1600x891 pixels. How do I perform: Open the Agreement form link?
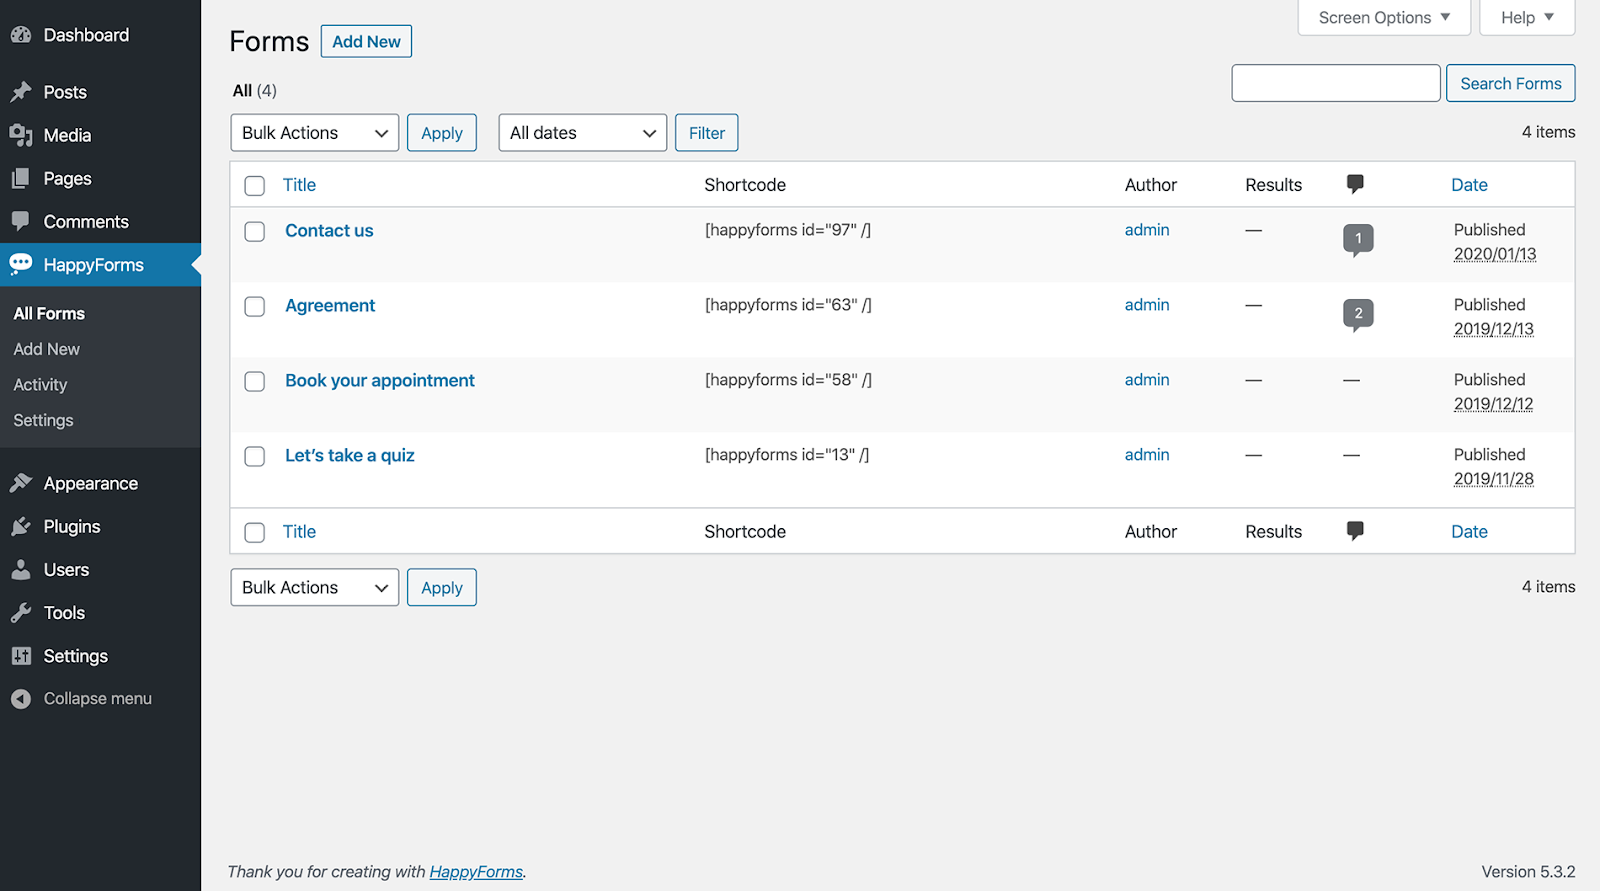click(330, 306)
